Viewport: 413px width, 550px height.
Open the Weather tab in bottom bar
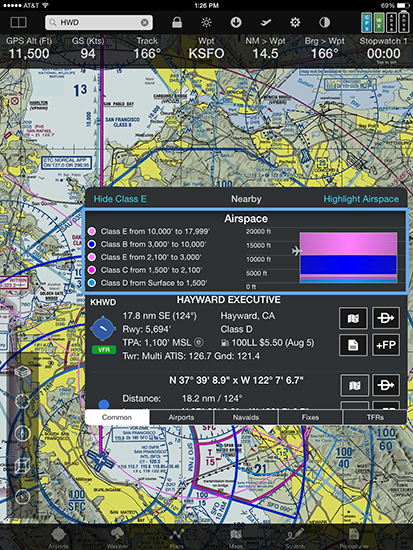117,538
